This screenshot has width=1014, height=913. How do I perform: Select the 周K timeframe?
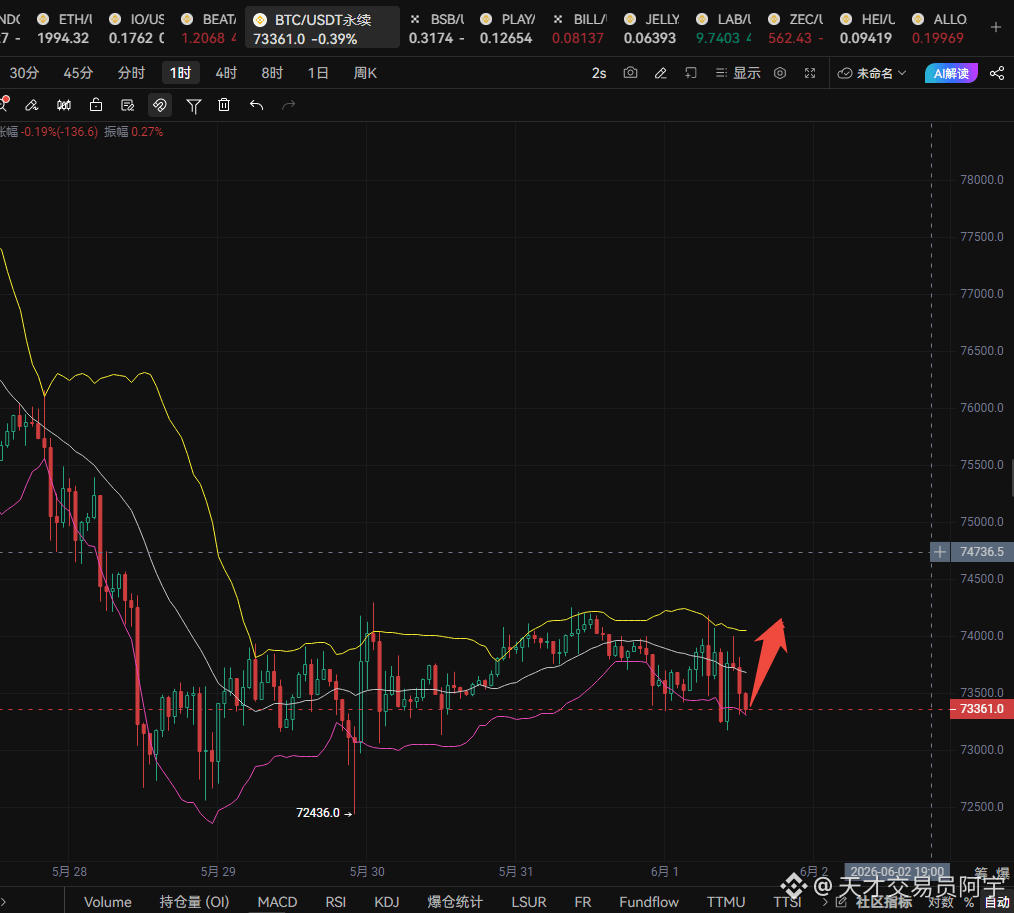tap(365, 73)
